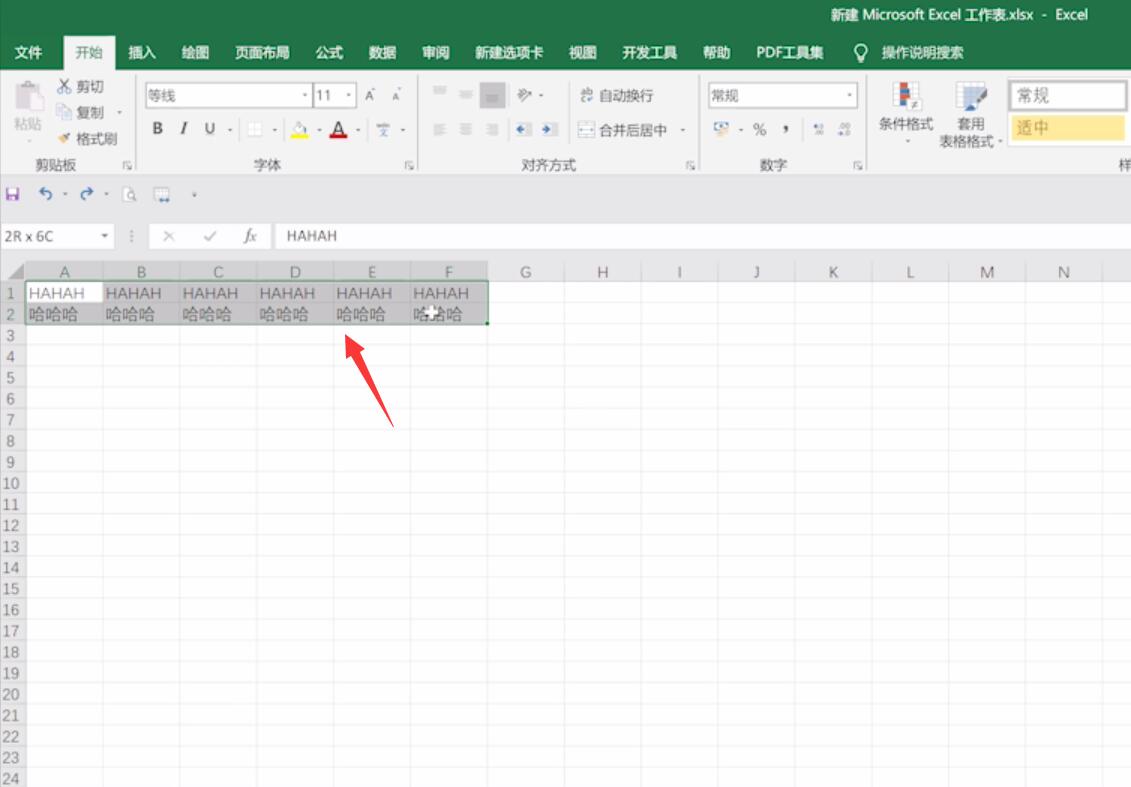Click the Format Painter (格式刷) icon
The image size is (1131, 787).
point(65,139)
